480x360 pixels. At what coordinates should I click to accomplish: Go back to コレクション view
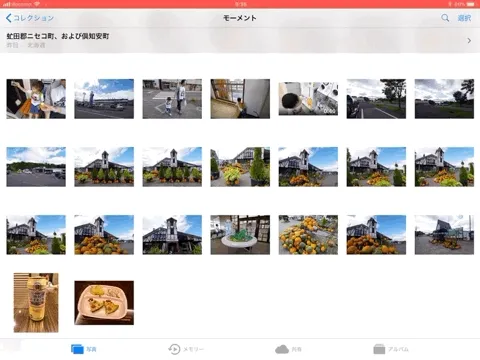[30, 18]
